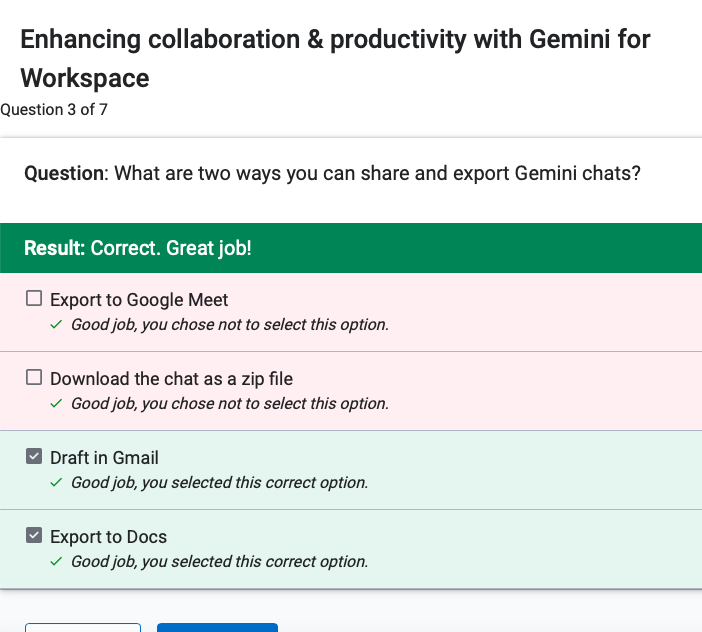Click the "Export to Docs" label
The image size is (702, 632).
108,537
